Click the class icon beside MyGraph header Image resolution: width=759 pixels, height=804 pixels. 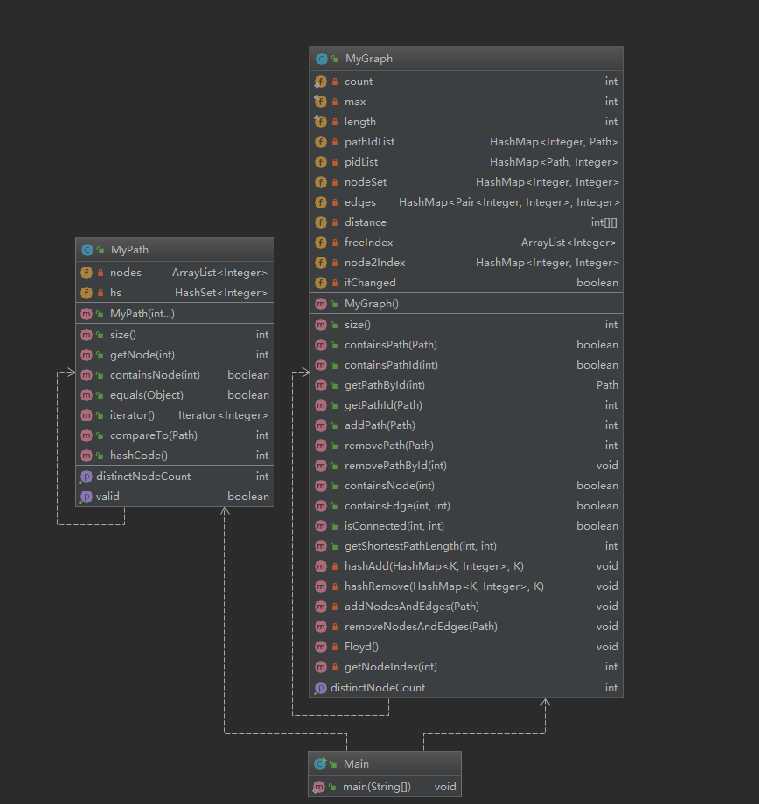322,58
